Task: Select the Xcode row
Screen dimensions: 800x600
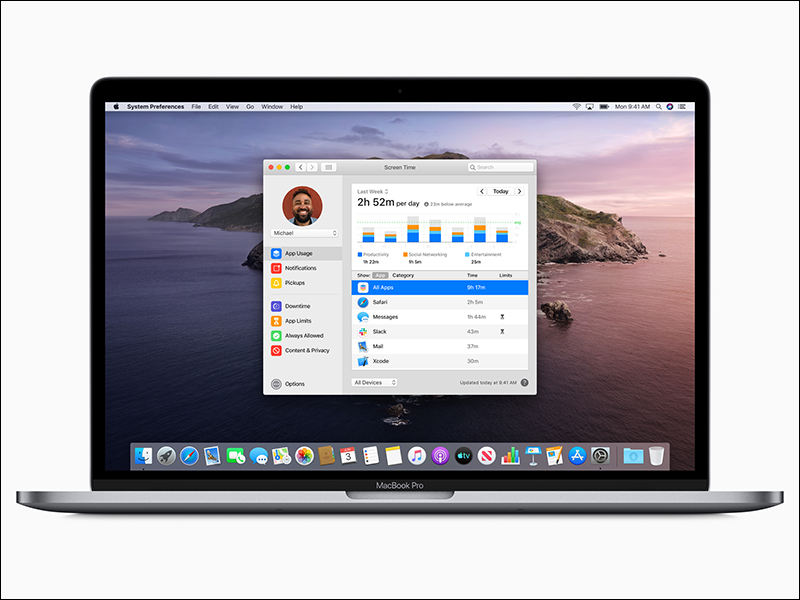Action: pyautogui.click(x=440, y=361)
